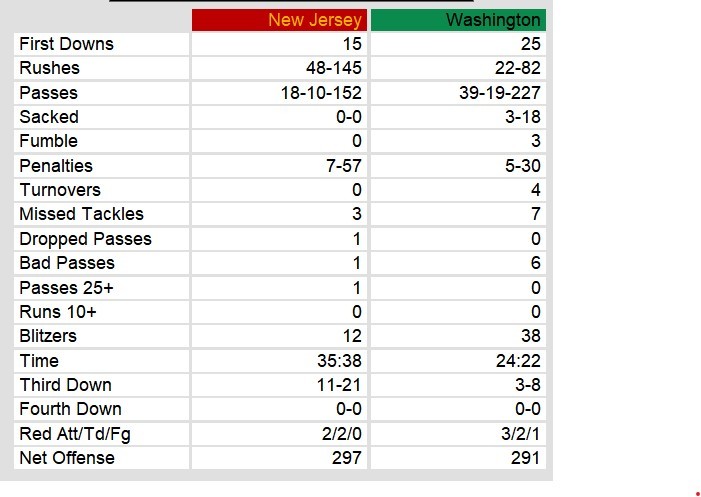701x497 pixels.
Task: Click the Rushes row label
Action: [50, 68]
